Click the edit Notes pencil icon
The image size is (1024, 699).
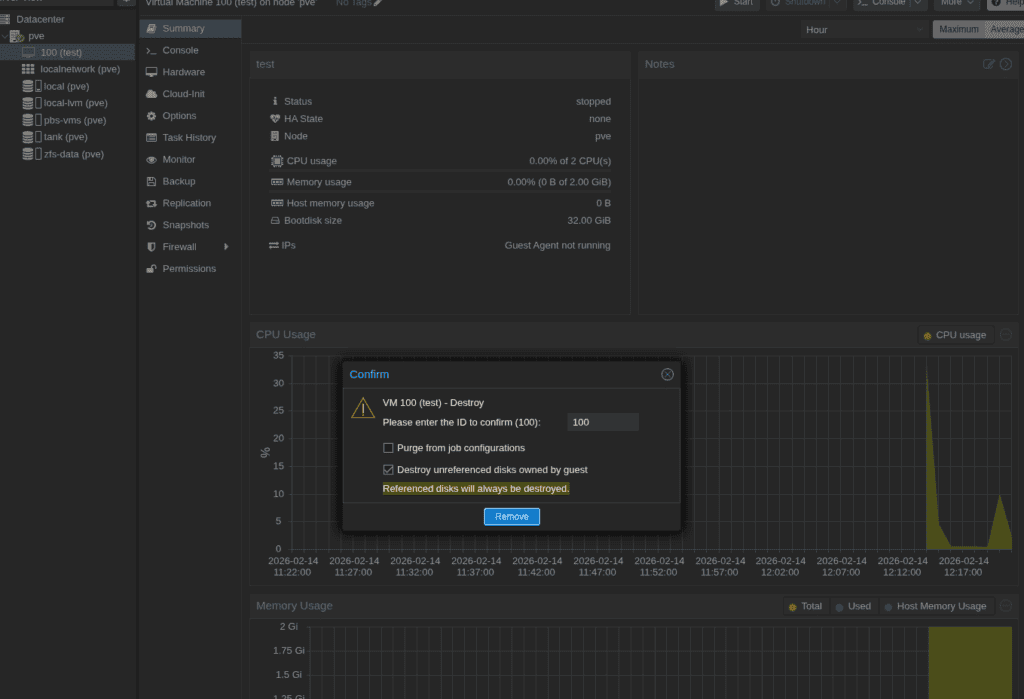click(989, 64)
